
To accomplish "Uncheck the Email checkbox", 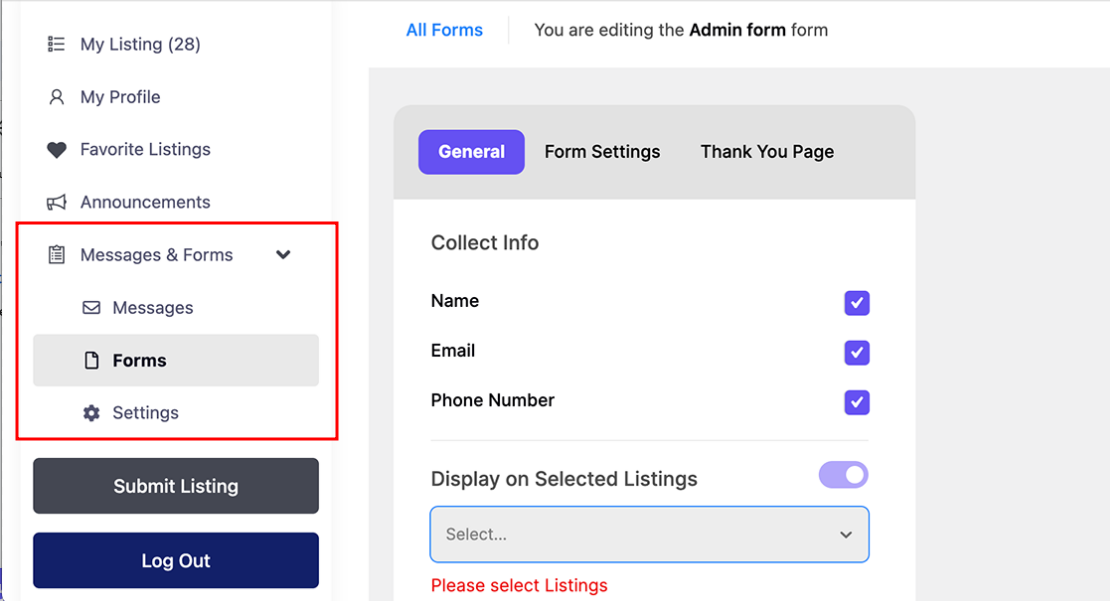I will 856,353.
